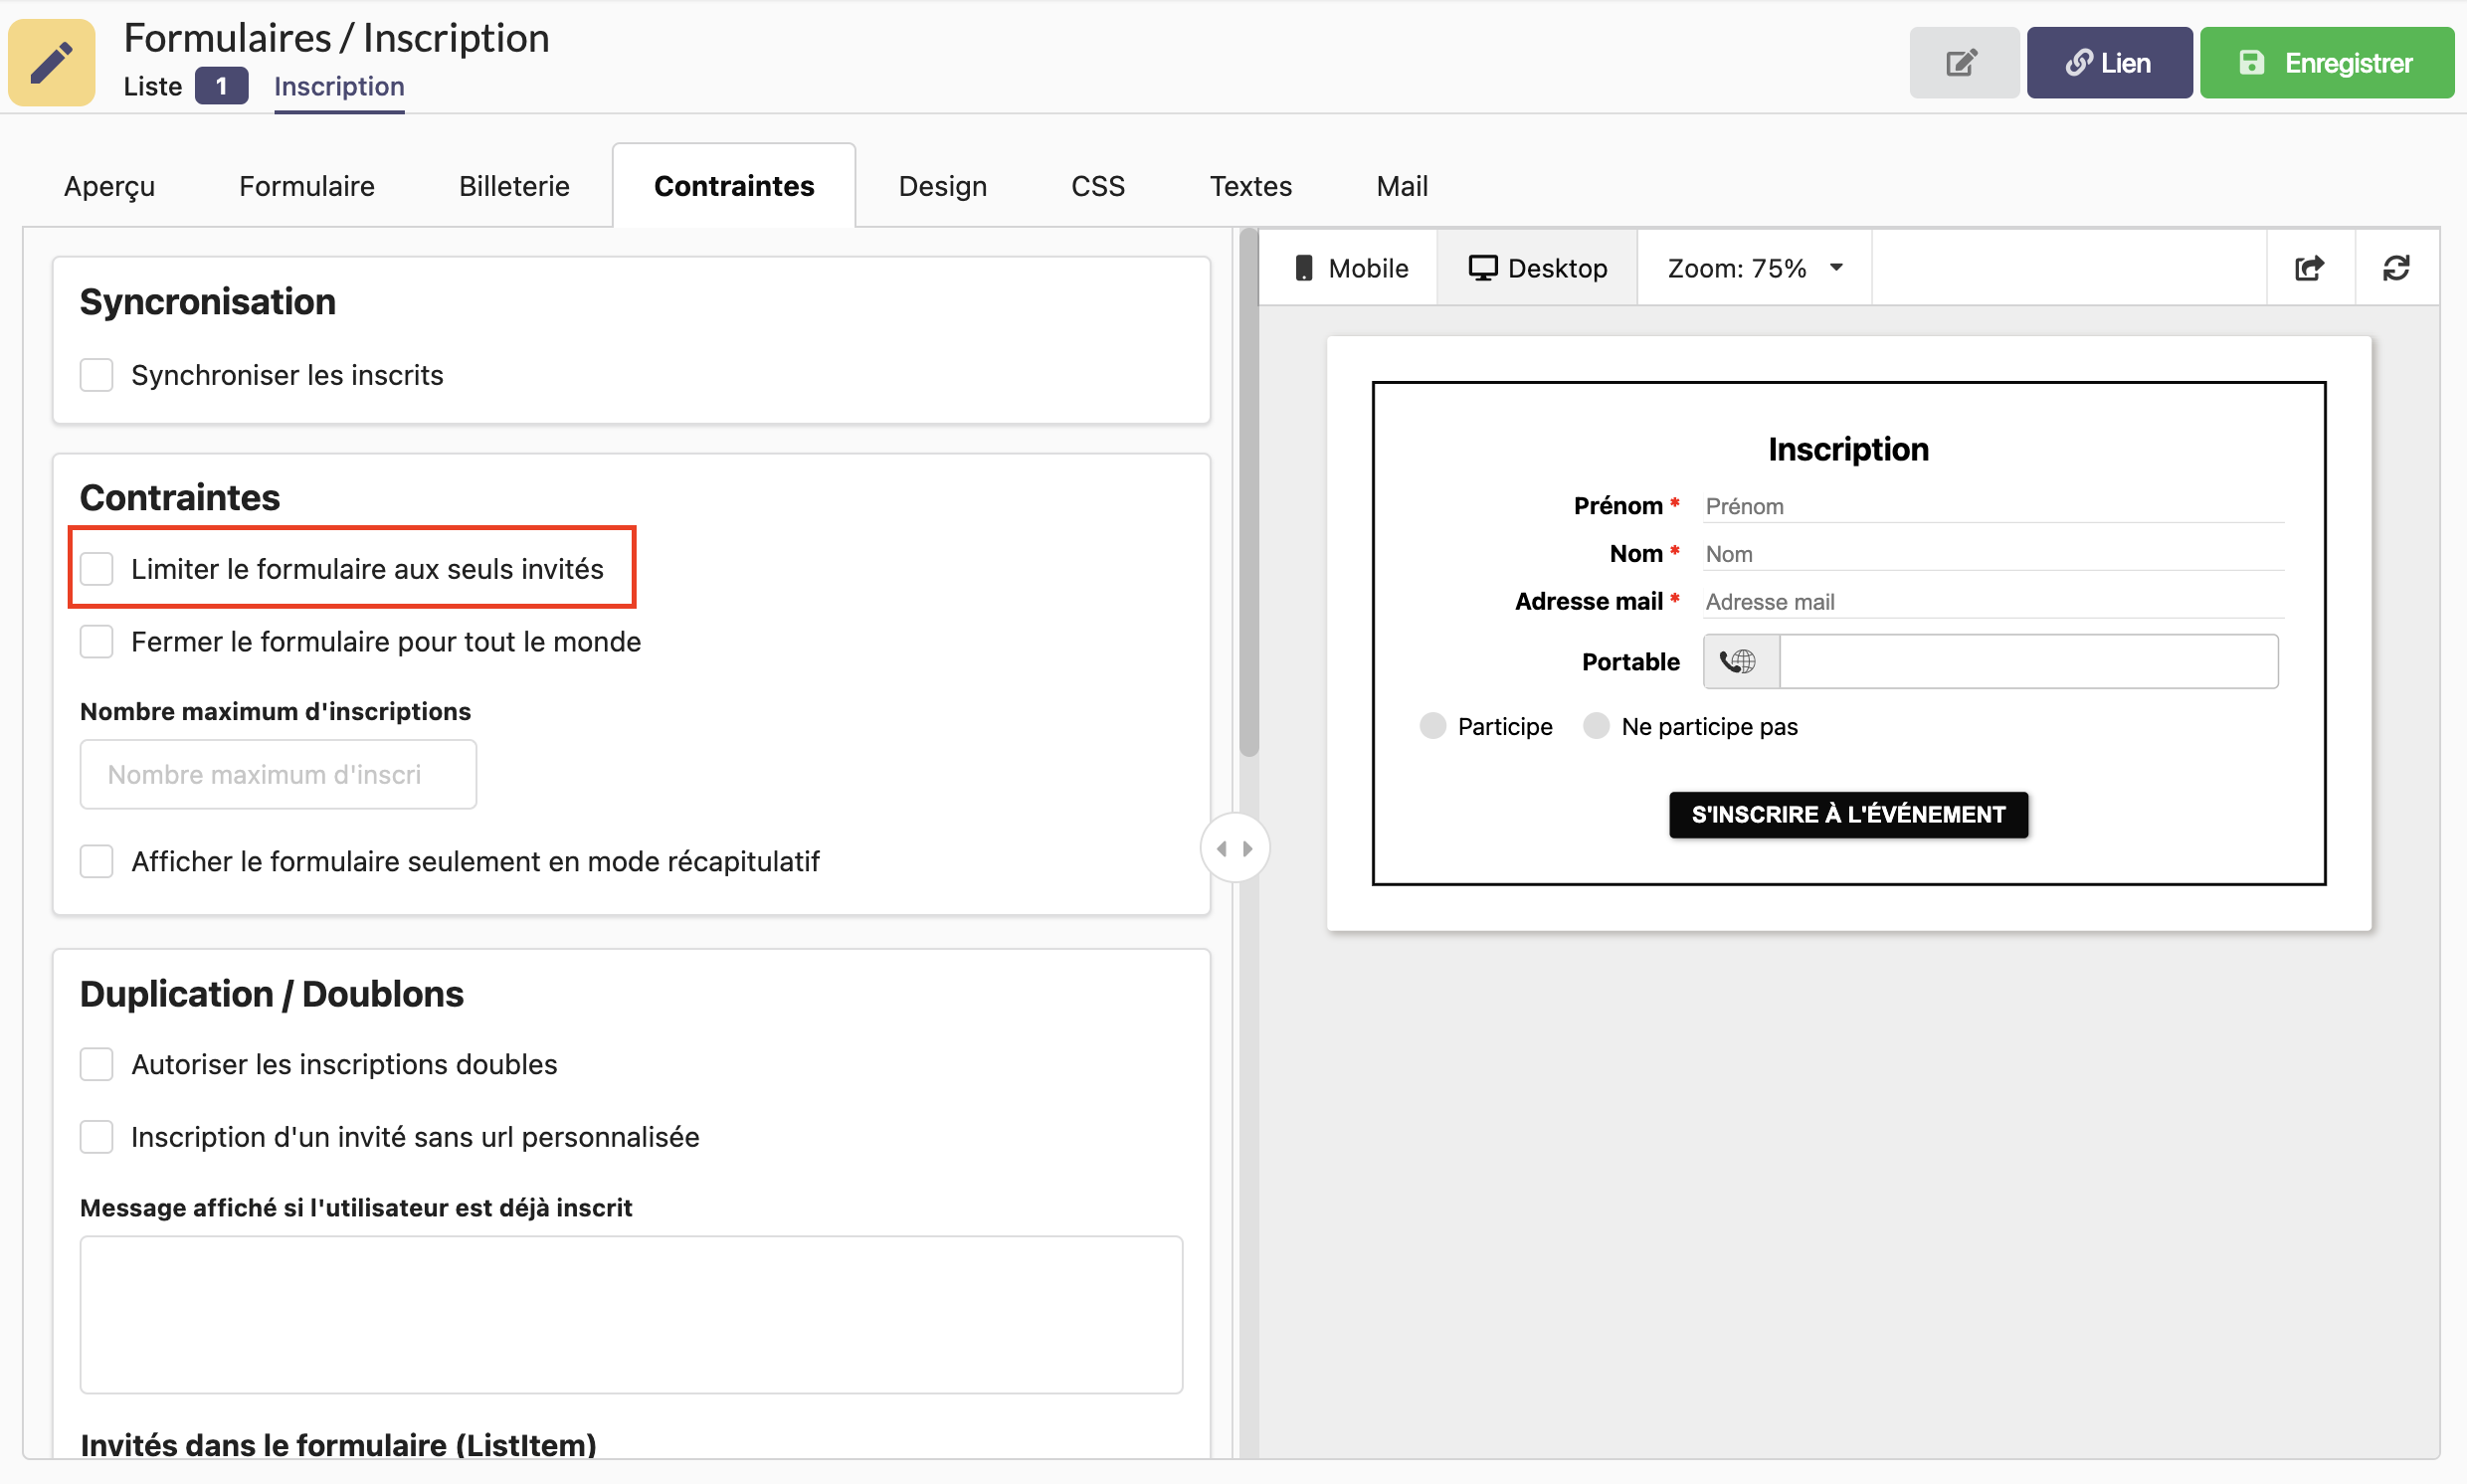Switch to the Design tab
2467x1484 pixels.
[942, 186]
